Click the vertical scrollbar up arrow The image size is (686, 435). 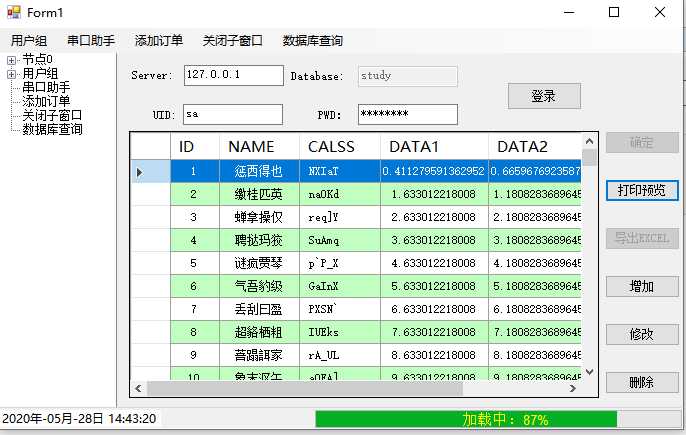[x=589, y=141]
